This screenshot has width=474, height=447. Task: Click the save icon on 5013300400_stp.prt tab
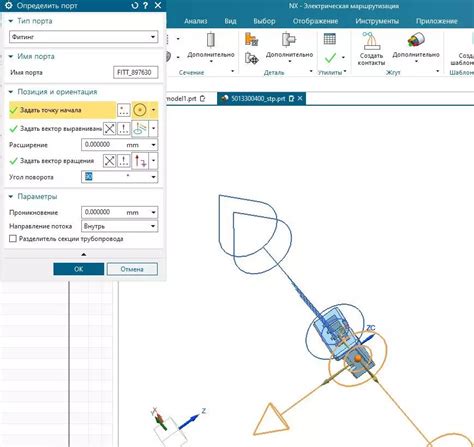coord(291,99)
